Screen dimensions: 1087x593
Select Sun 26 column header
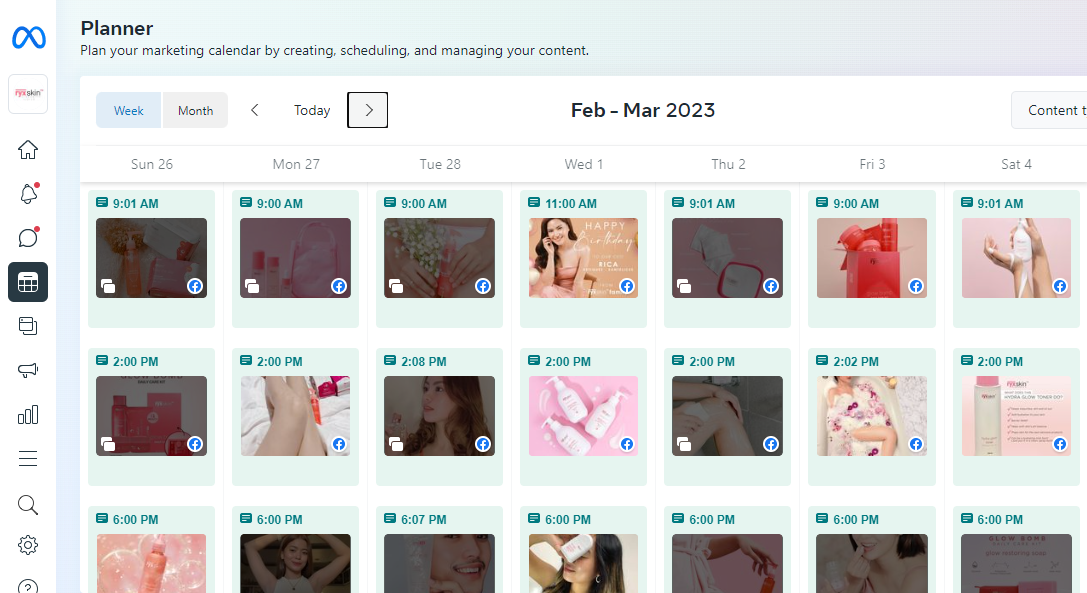coord(152,164)
